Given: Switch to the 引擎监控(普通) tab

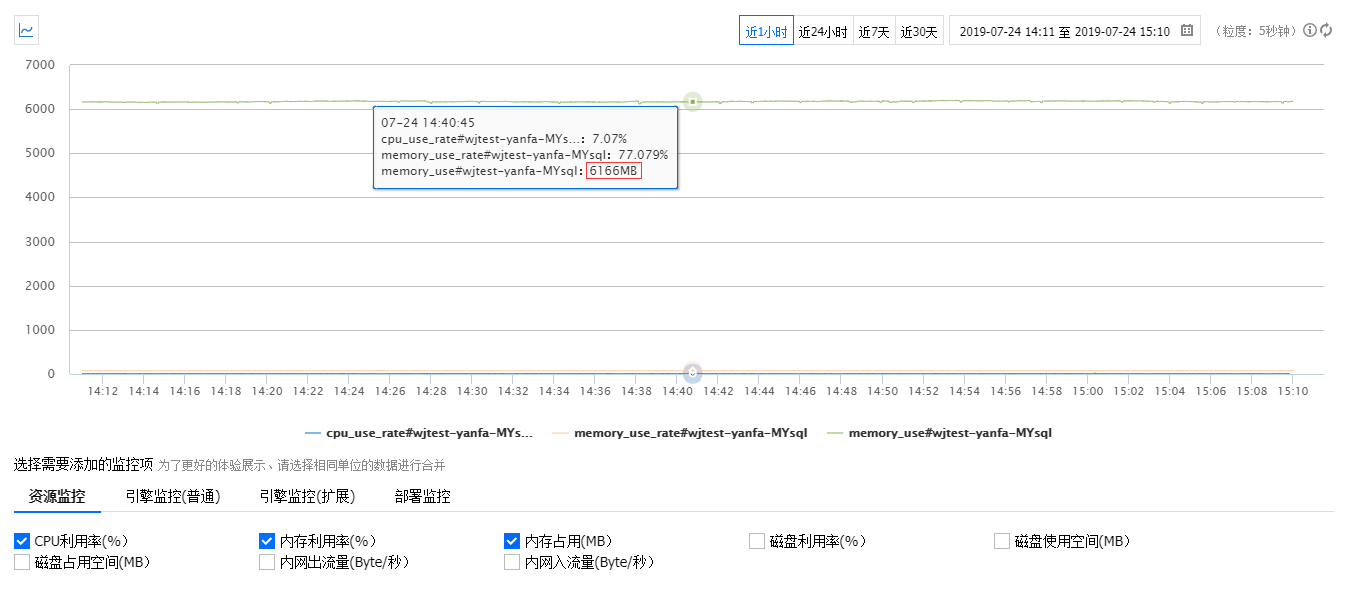Looking at the screenshot, I should pos(173,496).
